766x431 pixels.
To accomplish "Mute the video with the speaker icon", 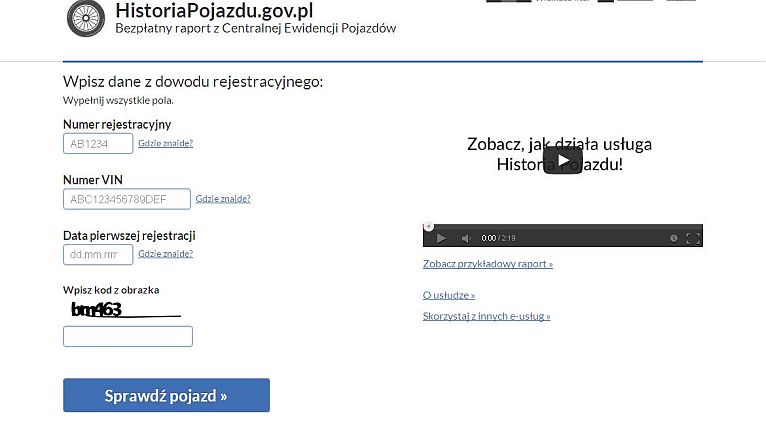I will coord(465,238).
